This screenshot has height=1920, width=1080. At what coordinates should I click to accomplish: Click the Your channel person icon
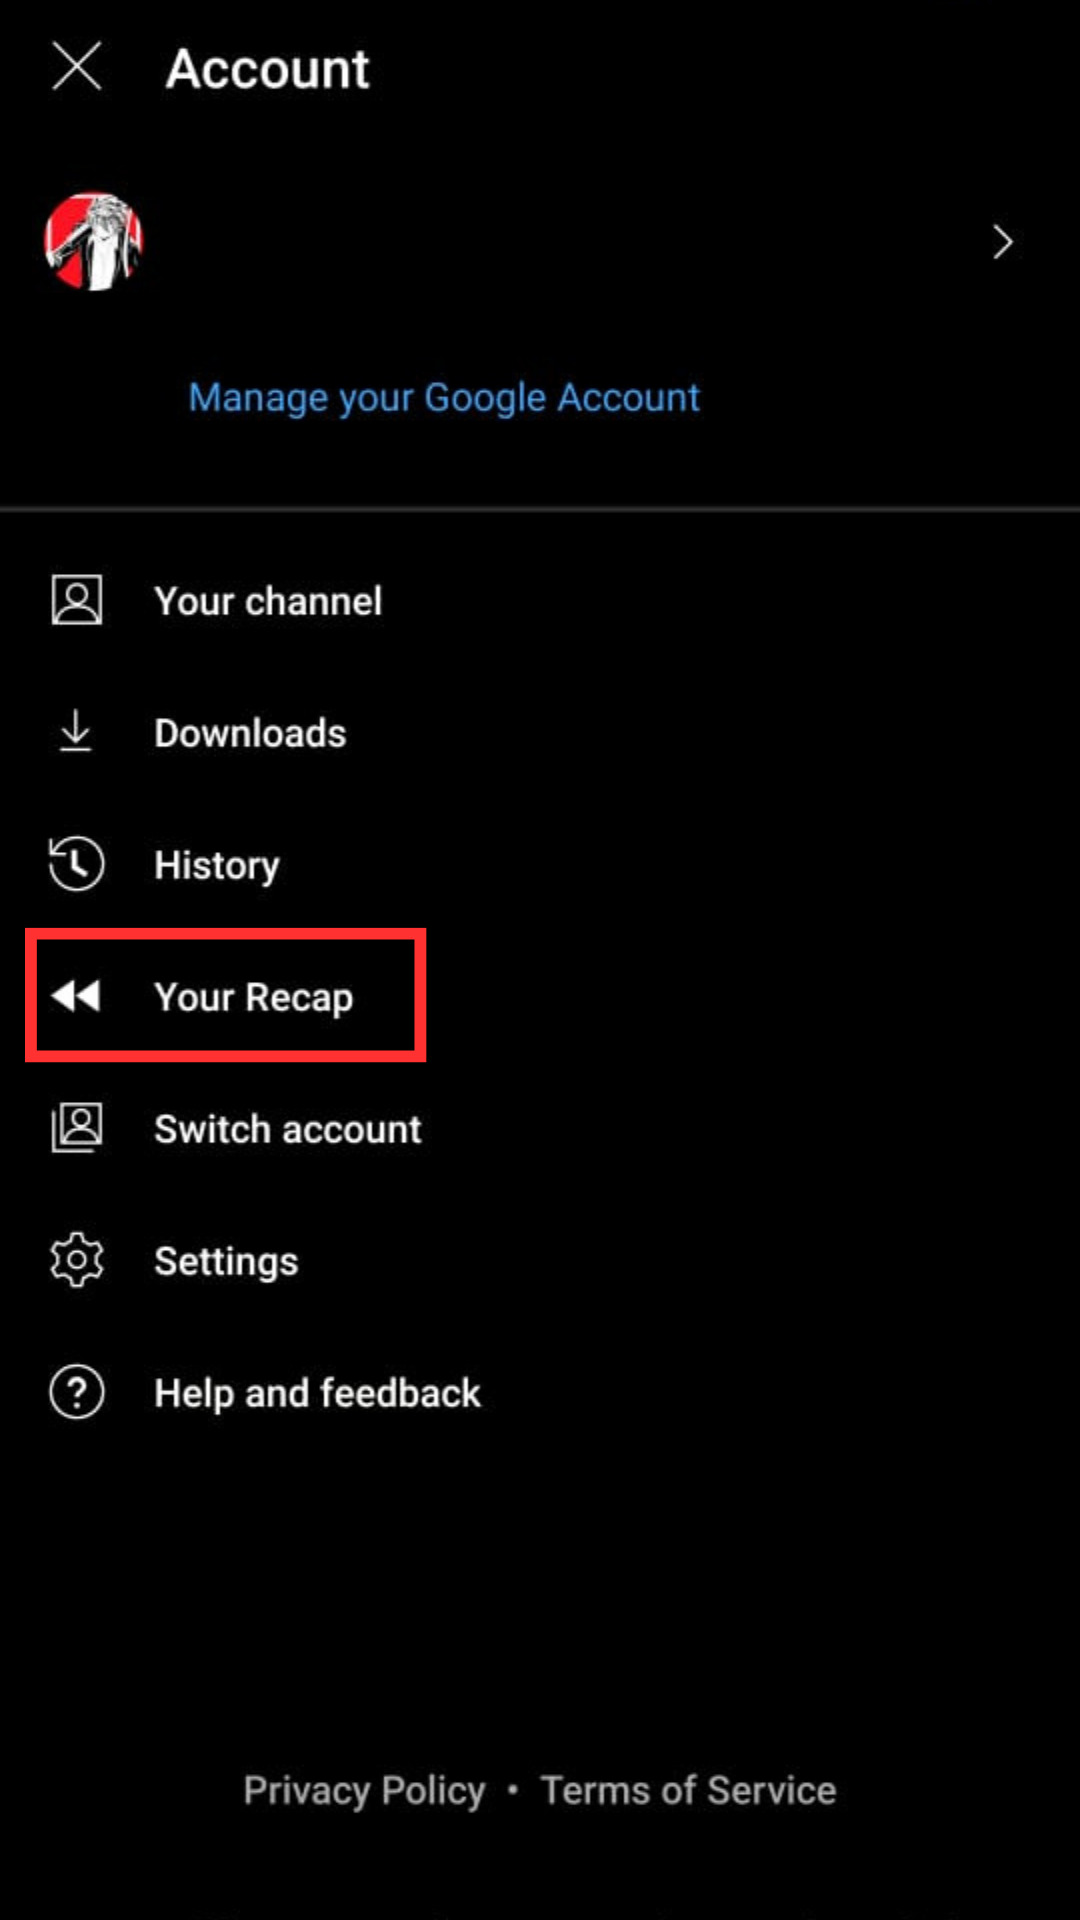(x=77, y=601)
